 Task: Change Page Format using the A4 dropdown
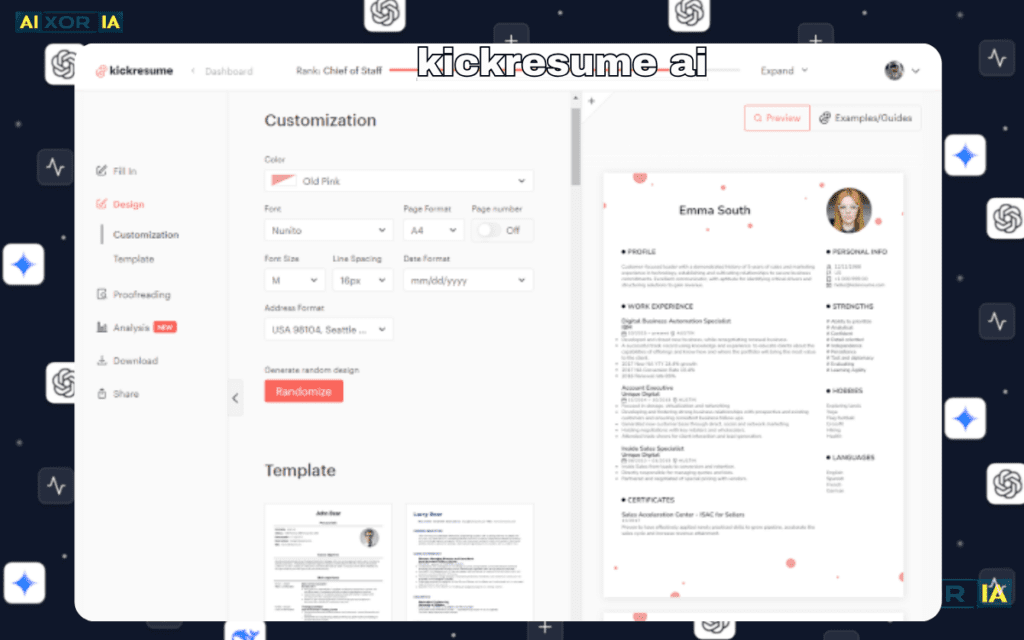pyautogui.click(x=432, y=230)
